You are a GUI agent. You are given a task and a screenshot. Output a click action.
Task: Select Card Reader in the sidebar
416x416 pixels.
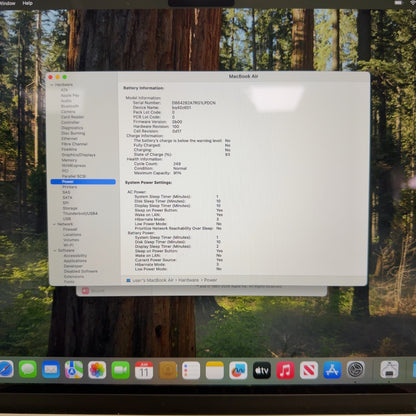click(x=72, y=117)
